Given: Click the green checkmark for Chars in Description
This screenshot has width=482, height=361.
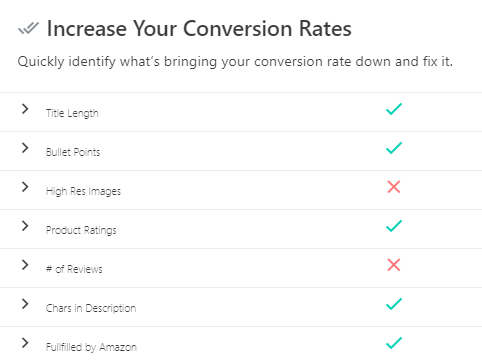Looking at the screenshot, I should point(394,304).
